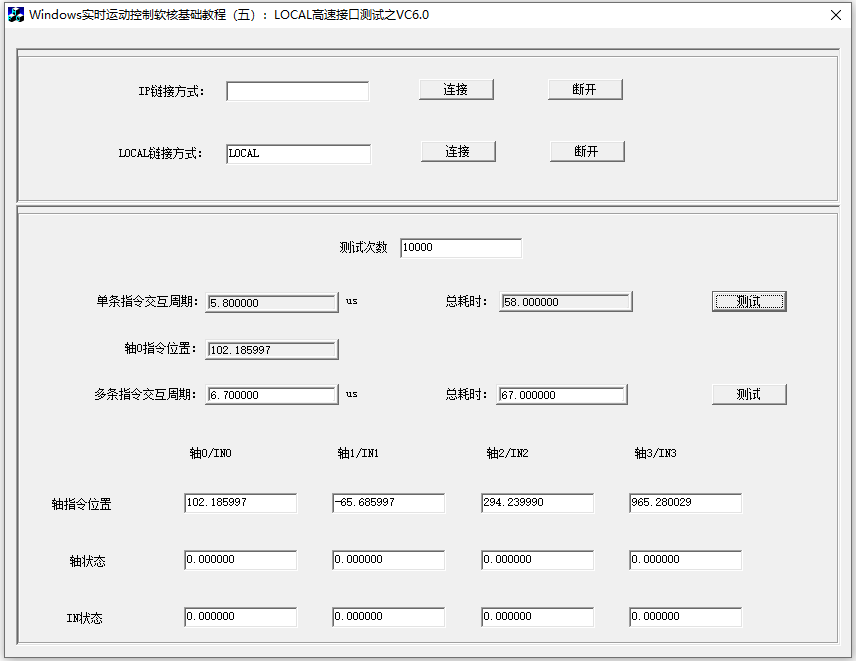The image size is (856, 661).
Task: Select the LOCAL链接方式 field containing LOCAL
Action: coord(296,153)
